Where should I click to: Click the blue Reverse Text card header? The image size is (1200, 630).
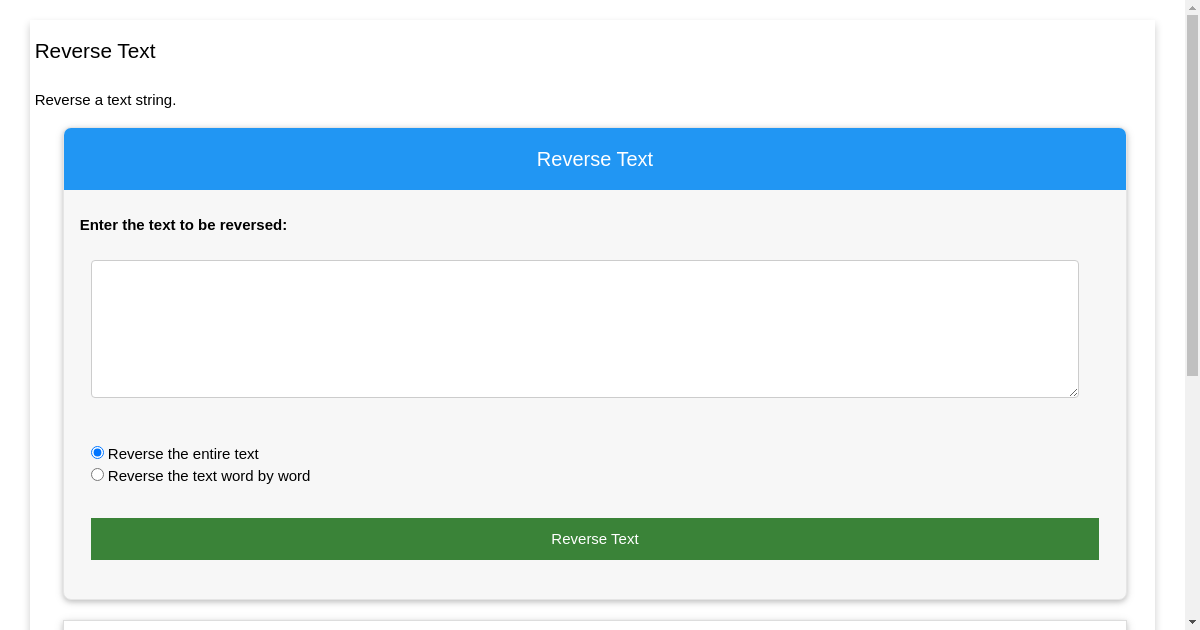pyautogui.click(x=594, y=159)
